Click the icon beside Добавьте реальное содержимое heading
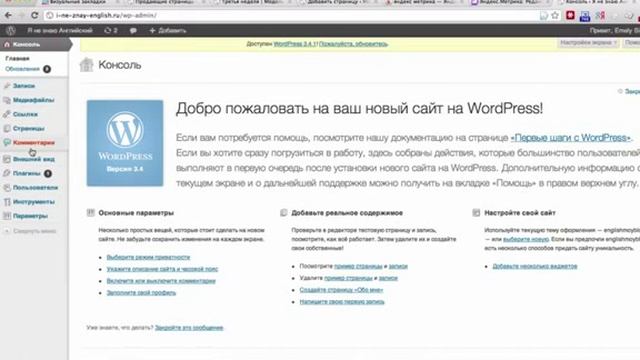 (284, 213)
